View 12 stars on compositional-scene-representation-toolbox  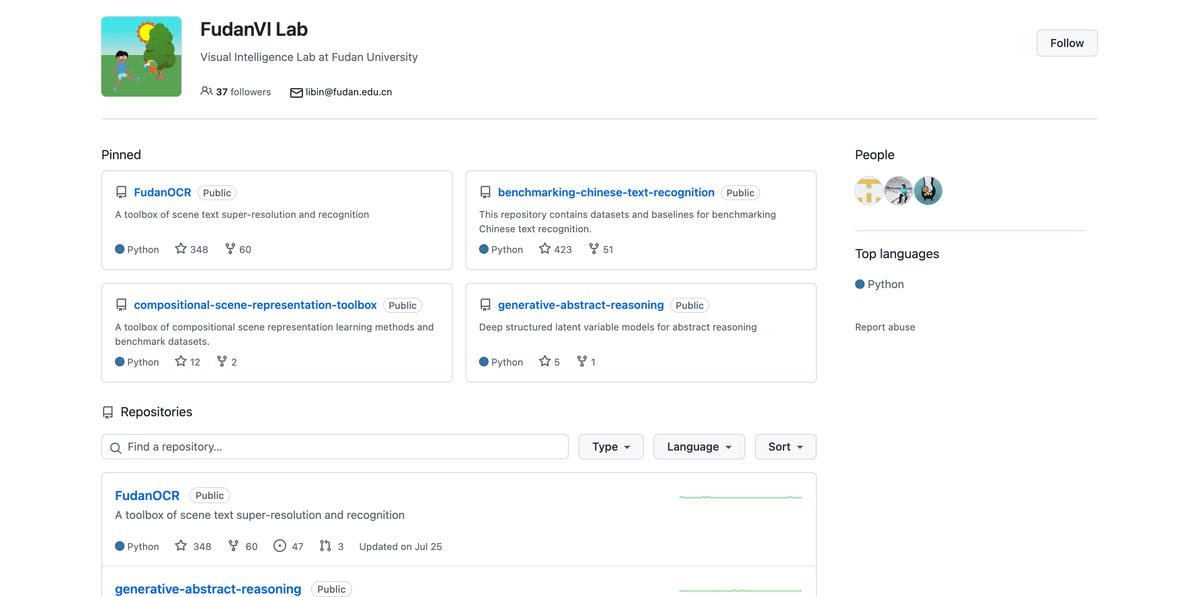pyautogui.click(x=188, y=362)
